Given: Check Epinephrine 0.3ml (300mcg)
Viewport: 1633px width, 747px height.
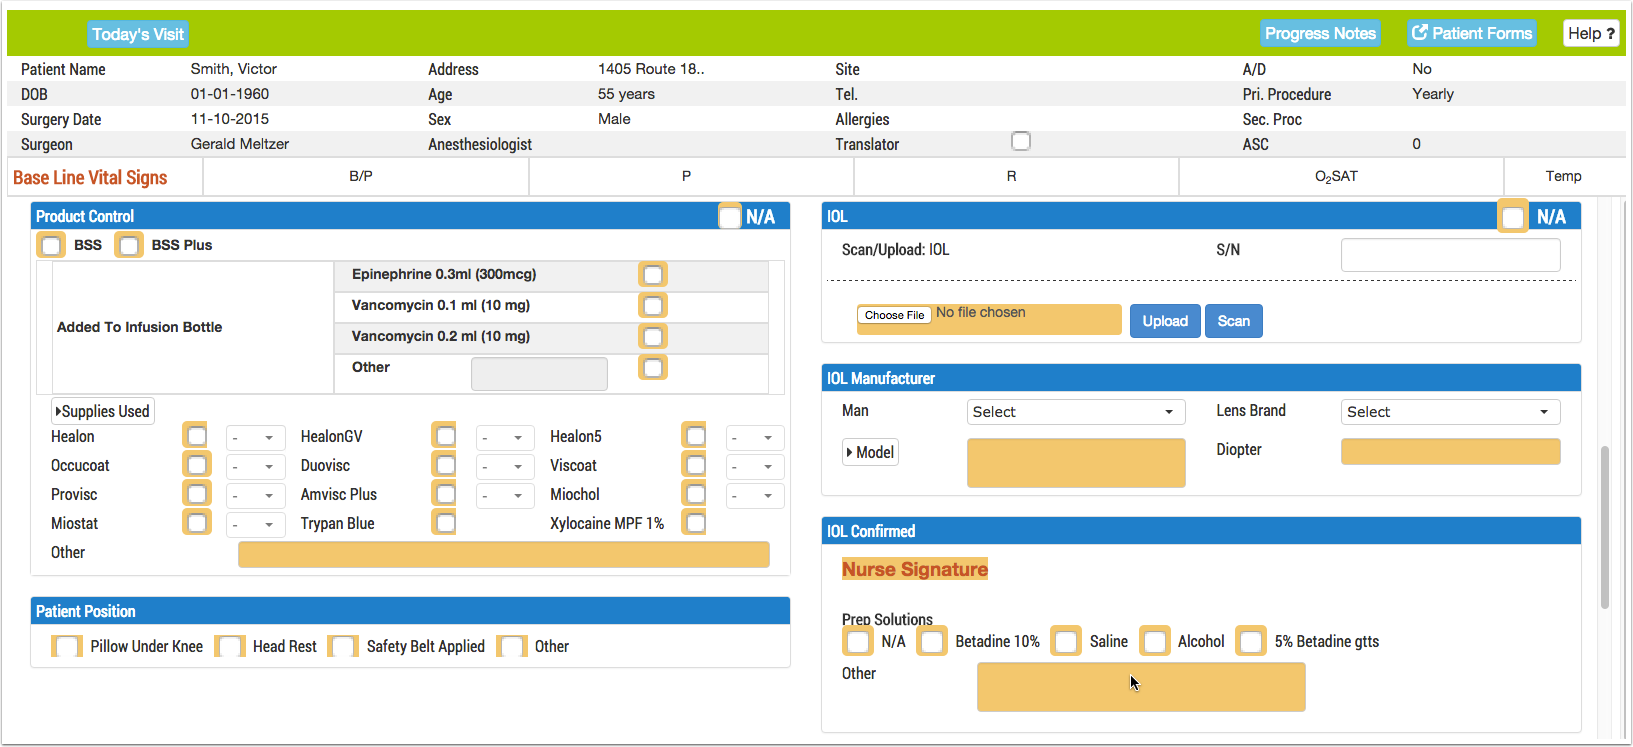Looking at the screenshot, I should tap(653, 275).
